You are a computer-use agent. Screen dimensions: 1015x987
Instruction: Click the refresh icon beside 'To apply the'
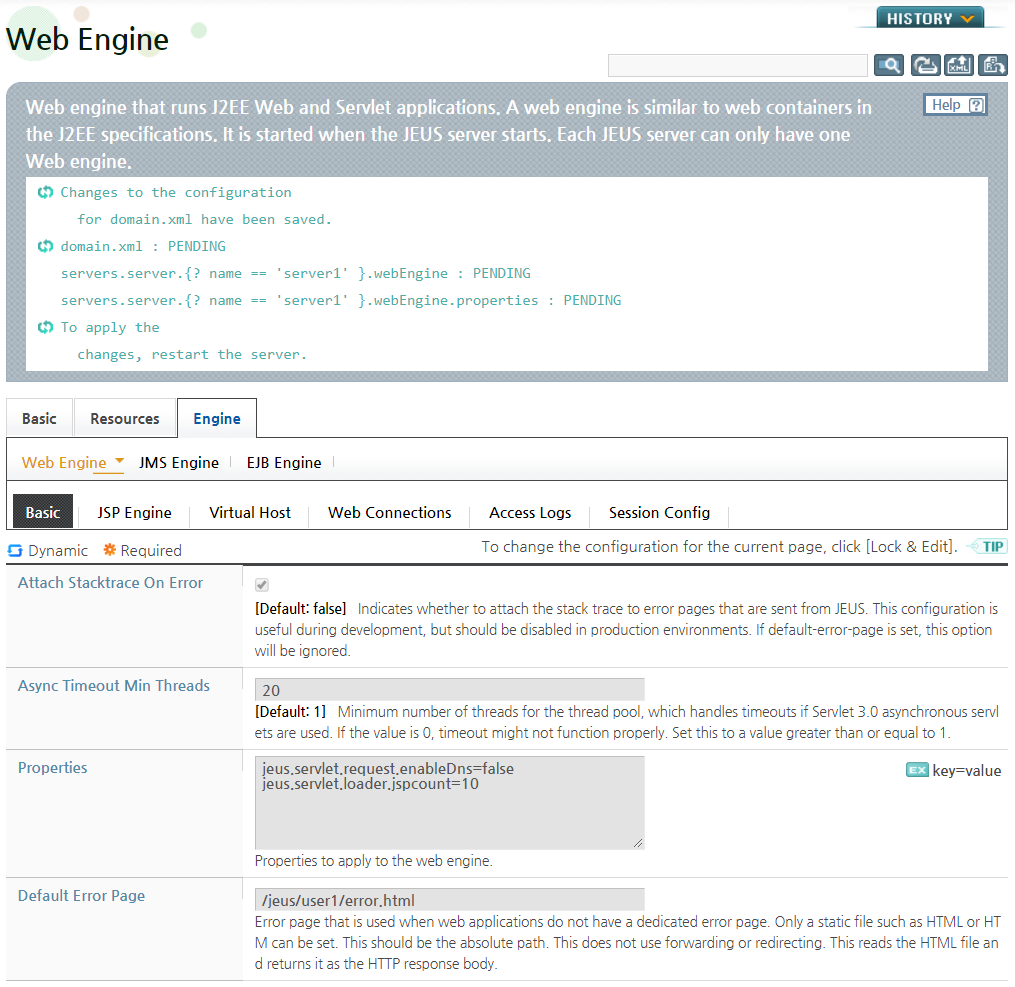click(x=45, y=327)
